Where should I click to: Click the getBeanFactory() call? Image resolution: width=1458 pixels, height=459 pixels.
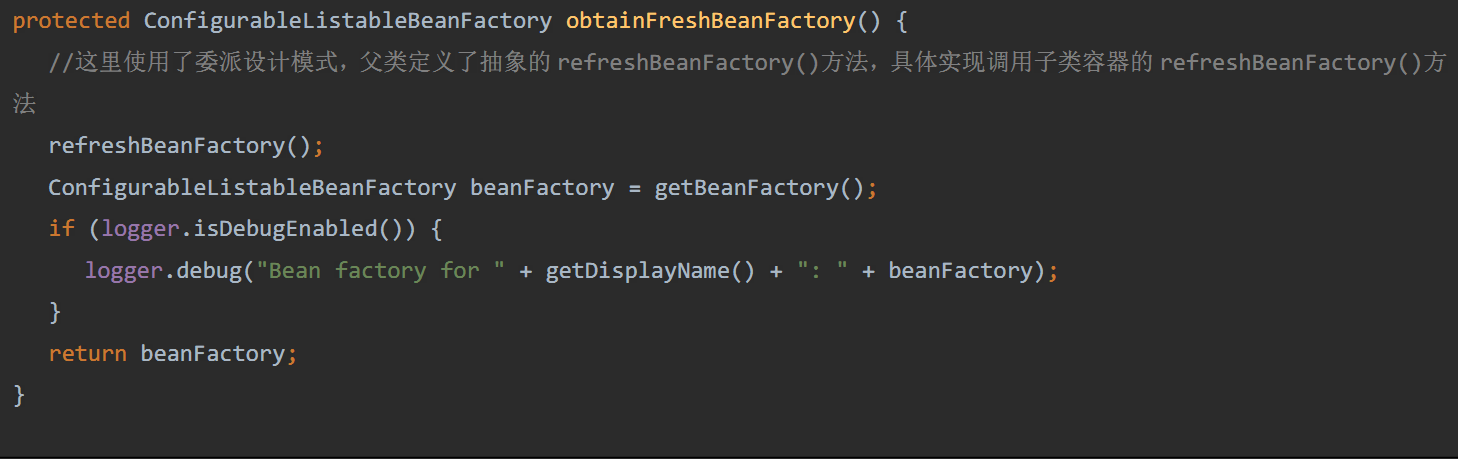click(x=759, y=188)
